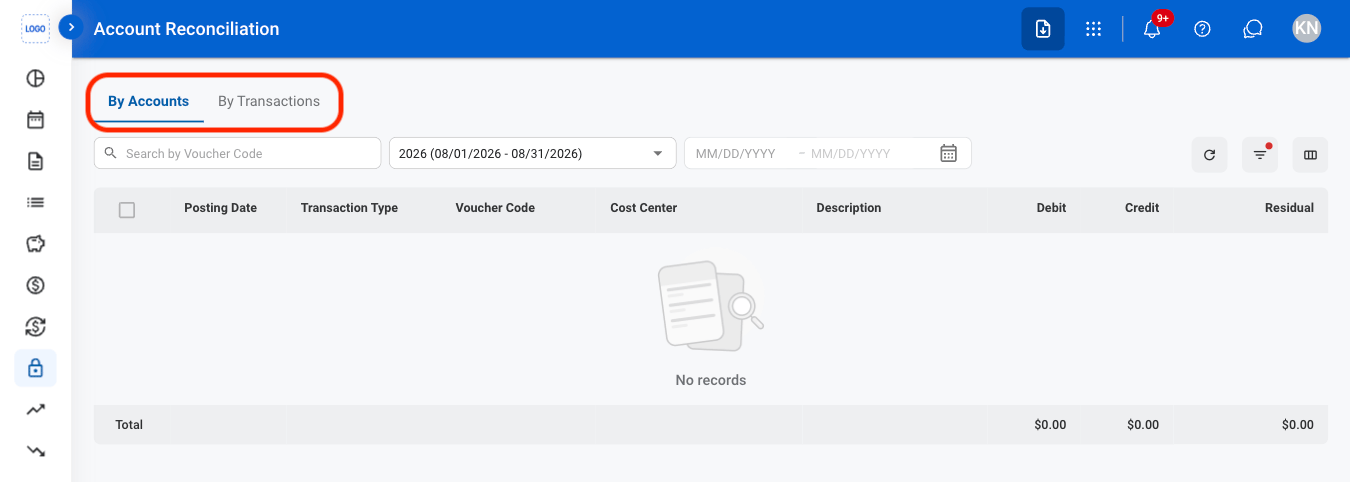Open the document sidebar icon
The height and width of the screenshot is (482, 1350).
pos(35,161)
